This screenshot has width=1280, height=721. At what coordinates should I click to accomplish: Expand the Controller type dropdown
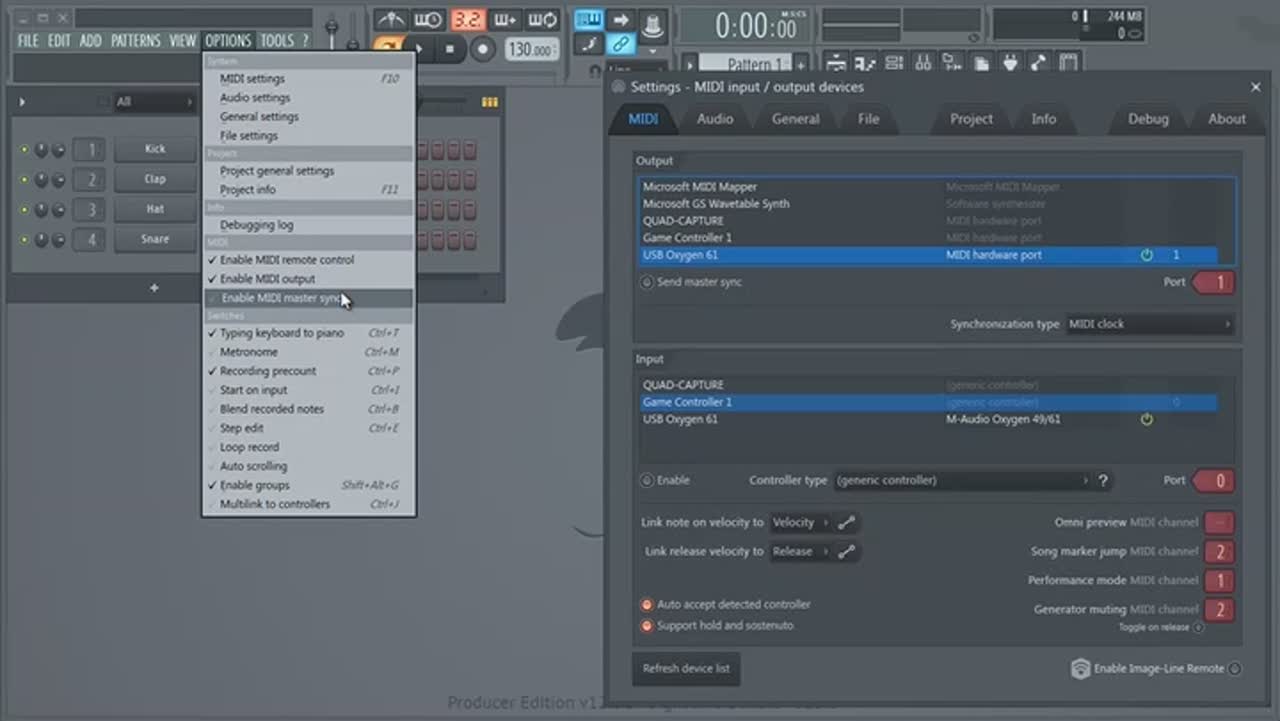pos(962,481)
